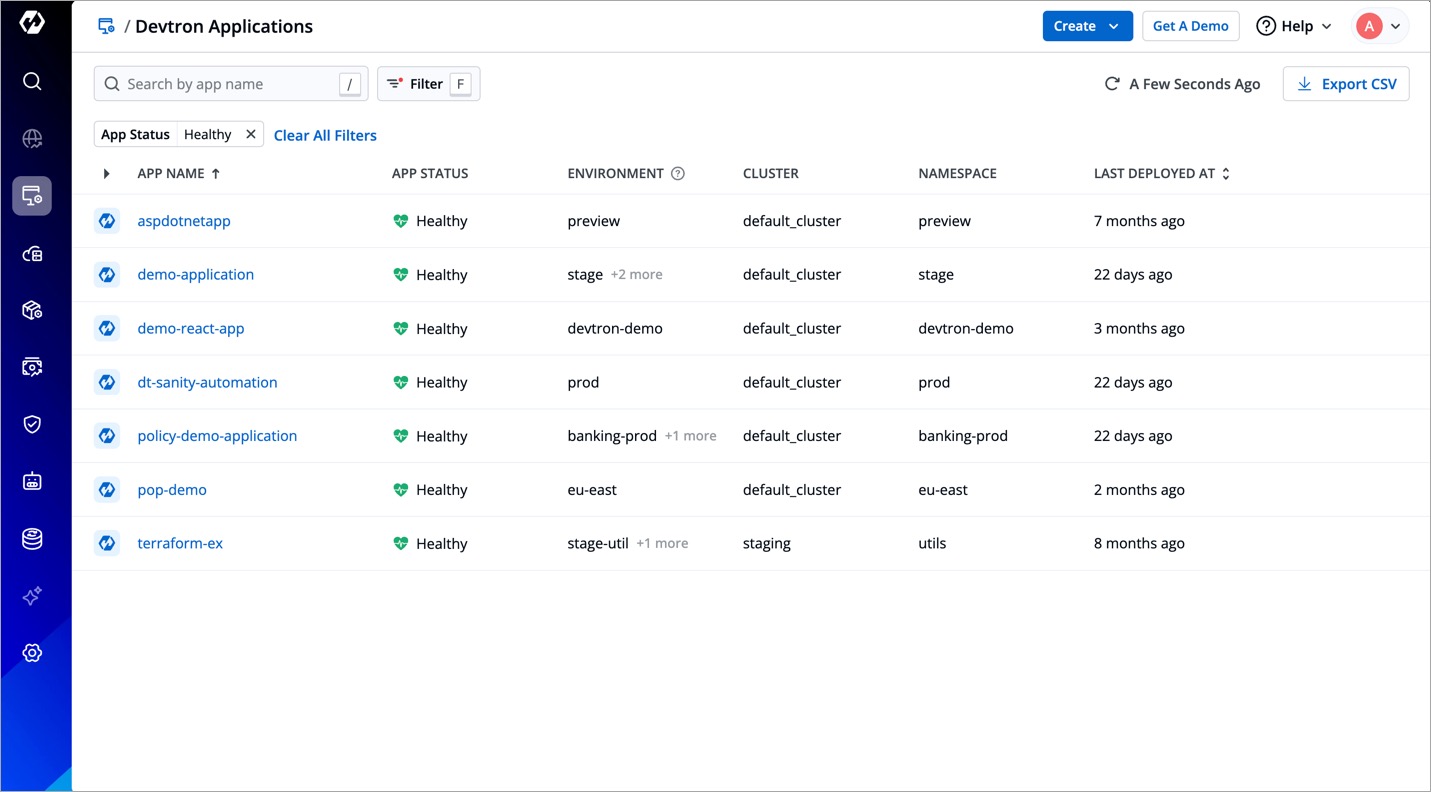The width and height of the screenshot is (1431, 792).
Task: Open the Resource Browser globe icon
Action: tap(33, 138)
